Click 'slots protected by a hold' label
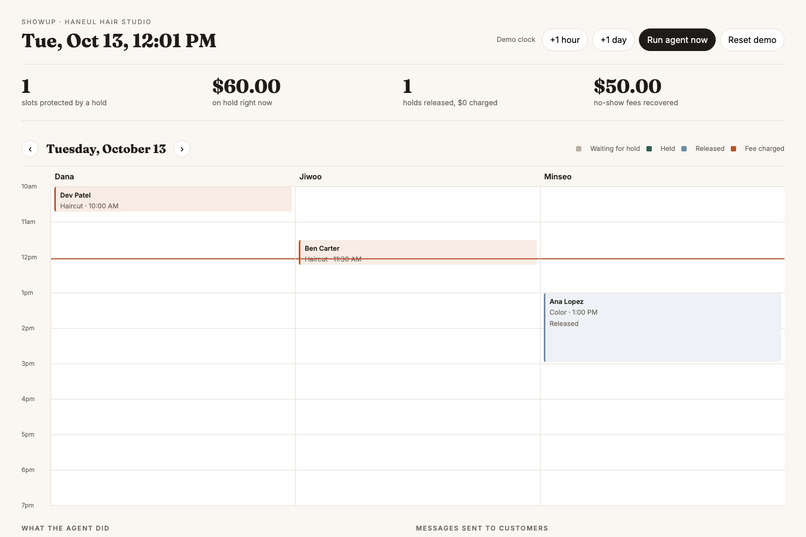 click(x=64, y=103)
